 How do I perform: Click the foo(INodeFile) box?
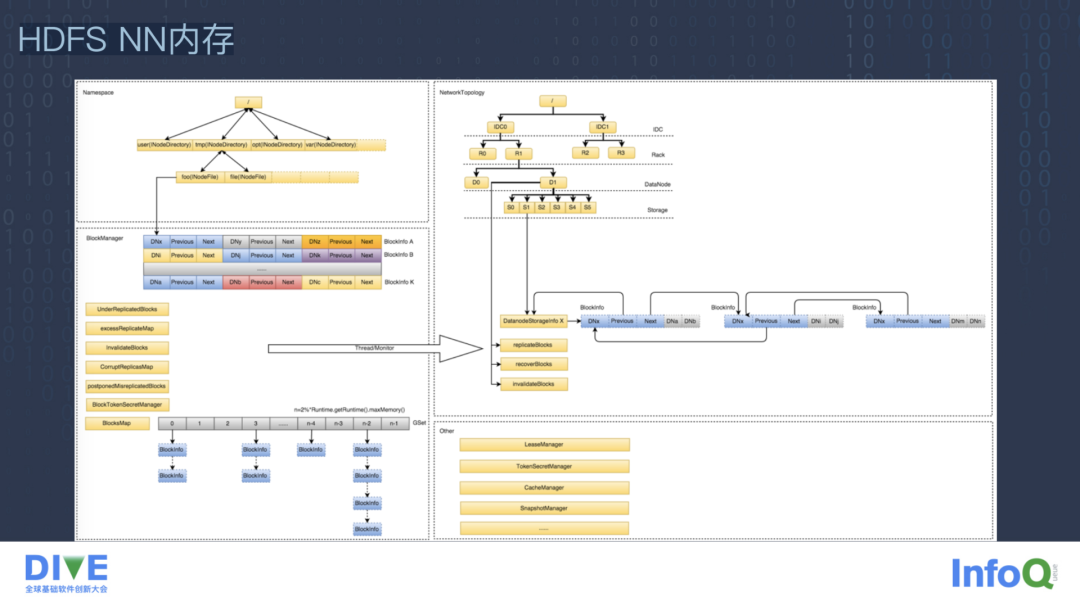[x=200, y=177]
